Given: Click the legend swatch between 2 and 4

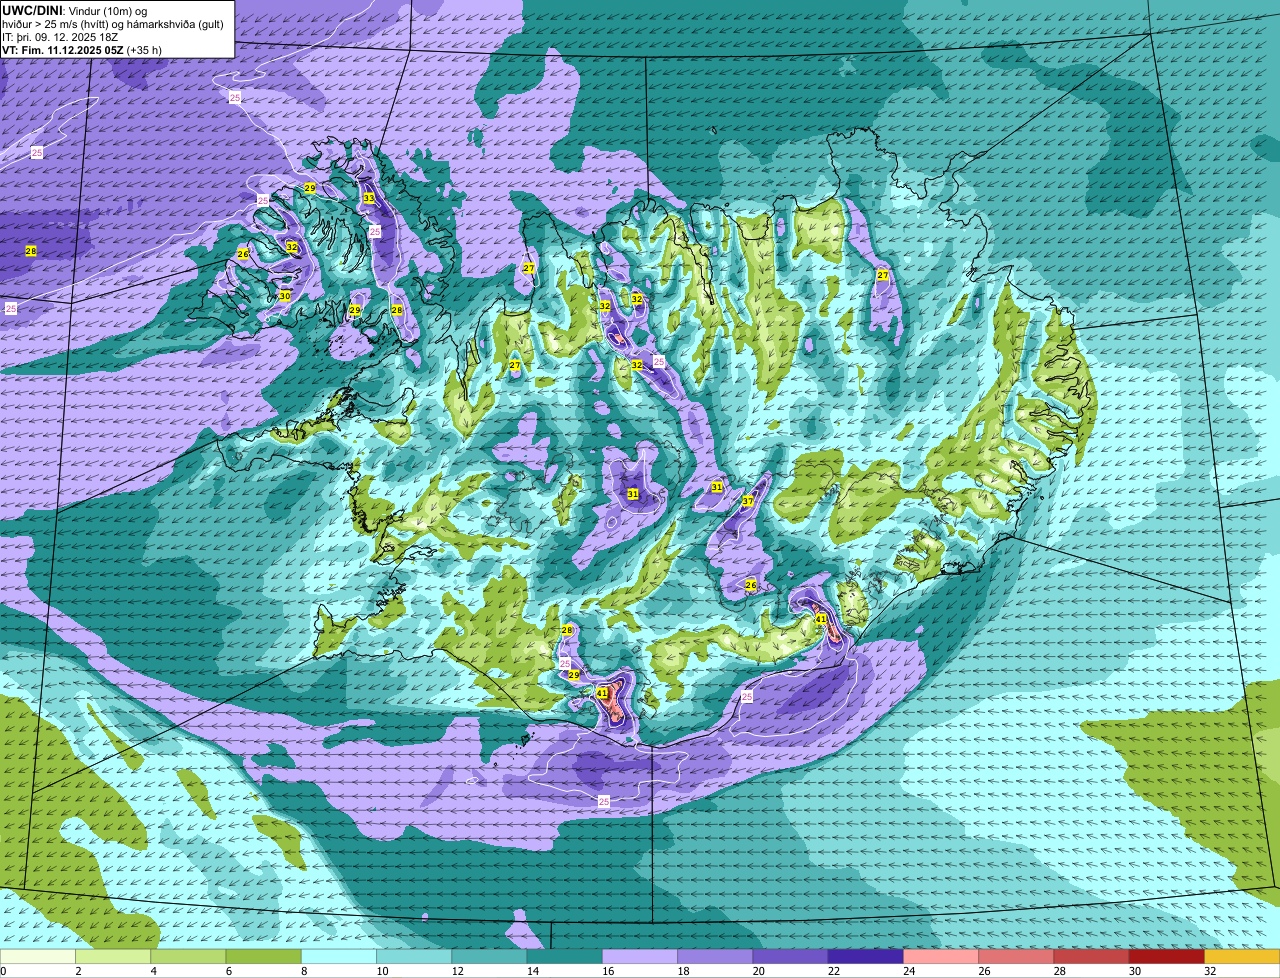Looking at the screenshot, I should point(113,956).
